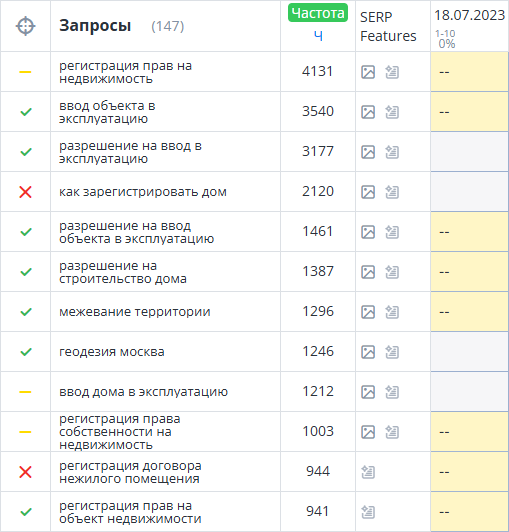This screenshot has height=532, width=509.
Task: Select query регистрация права собственности на недвижимость
Action: click(x=120, y=432)
